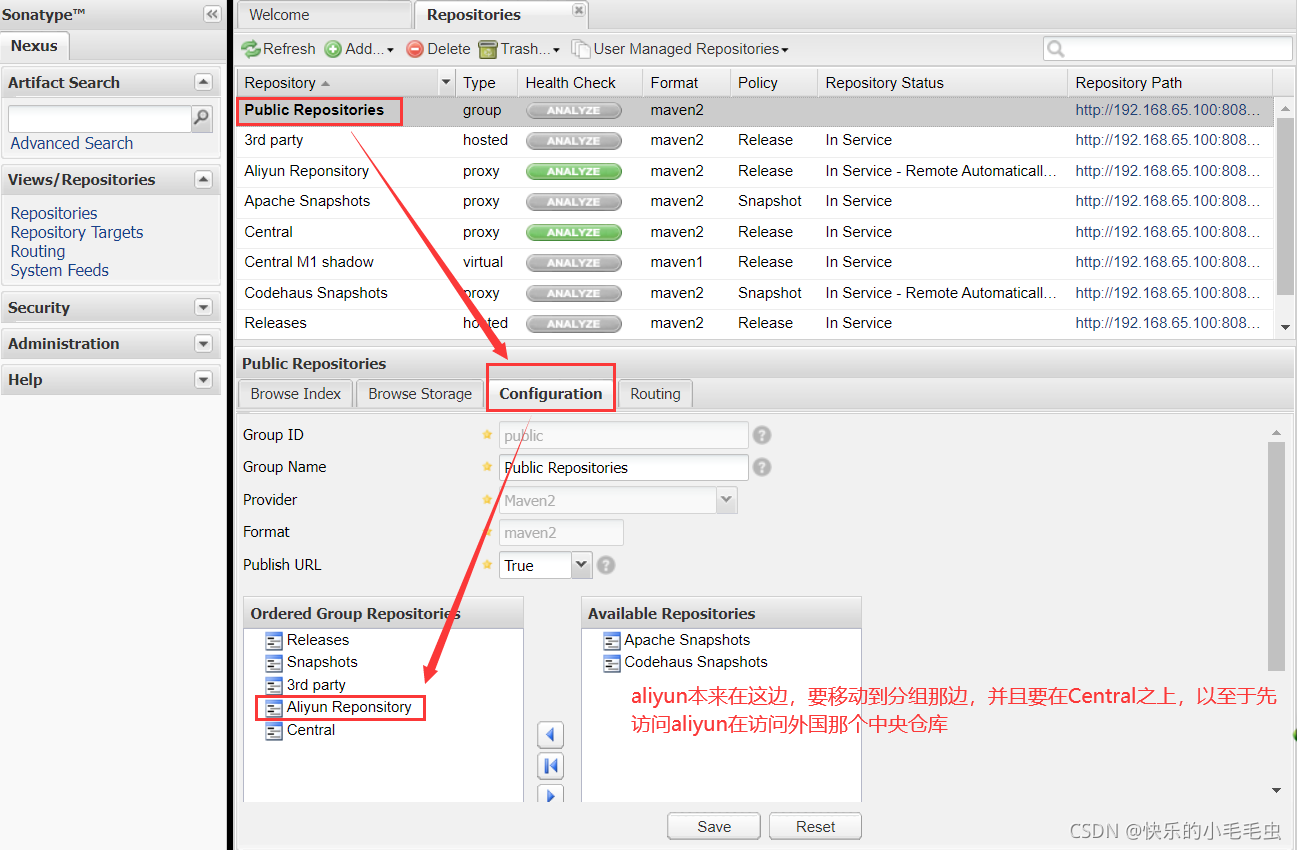
Task: Expand the Security panel
Action: tap(203, 308)
